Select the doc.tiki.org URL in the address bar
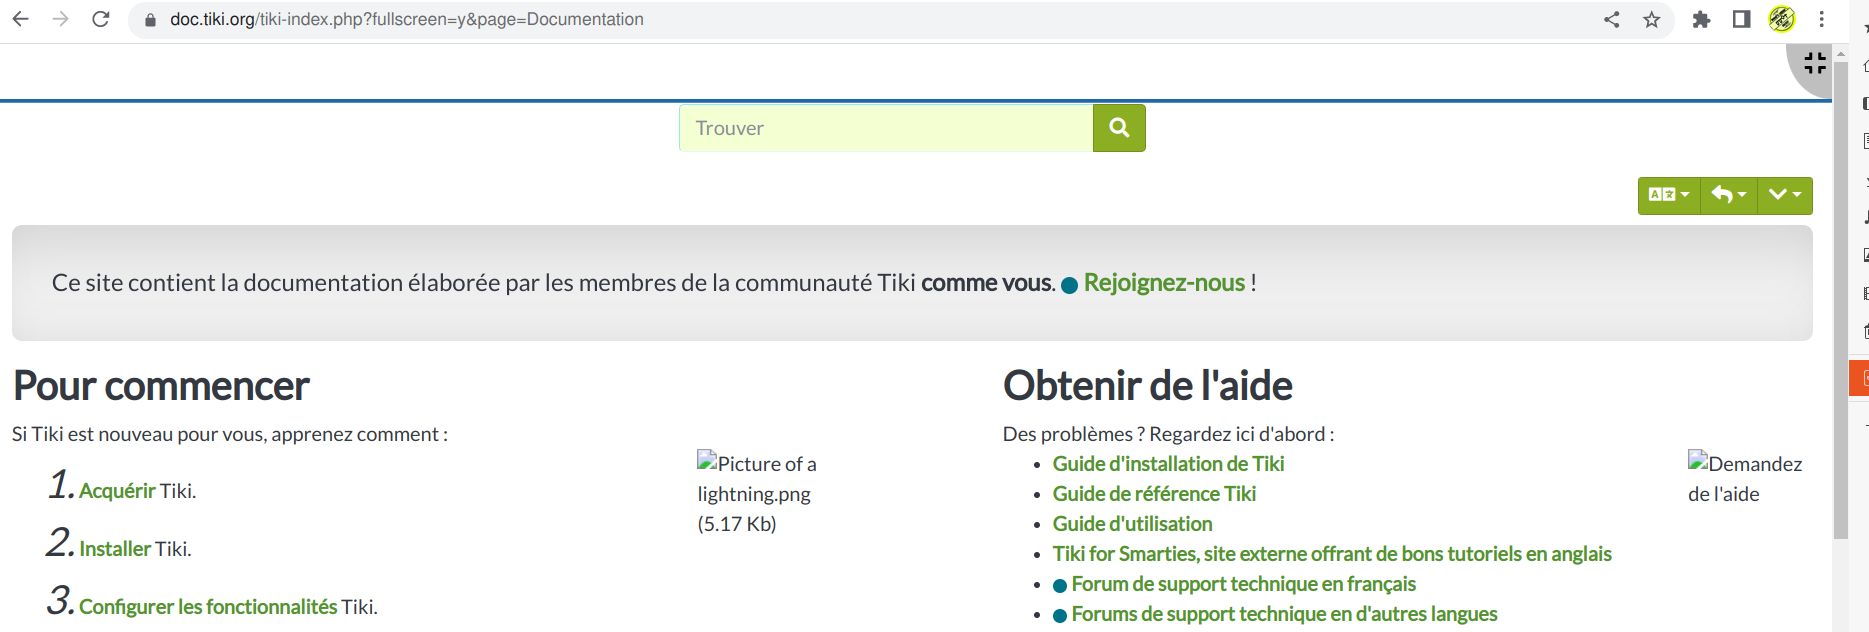 coord(406,19)
